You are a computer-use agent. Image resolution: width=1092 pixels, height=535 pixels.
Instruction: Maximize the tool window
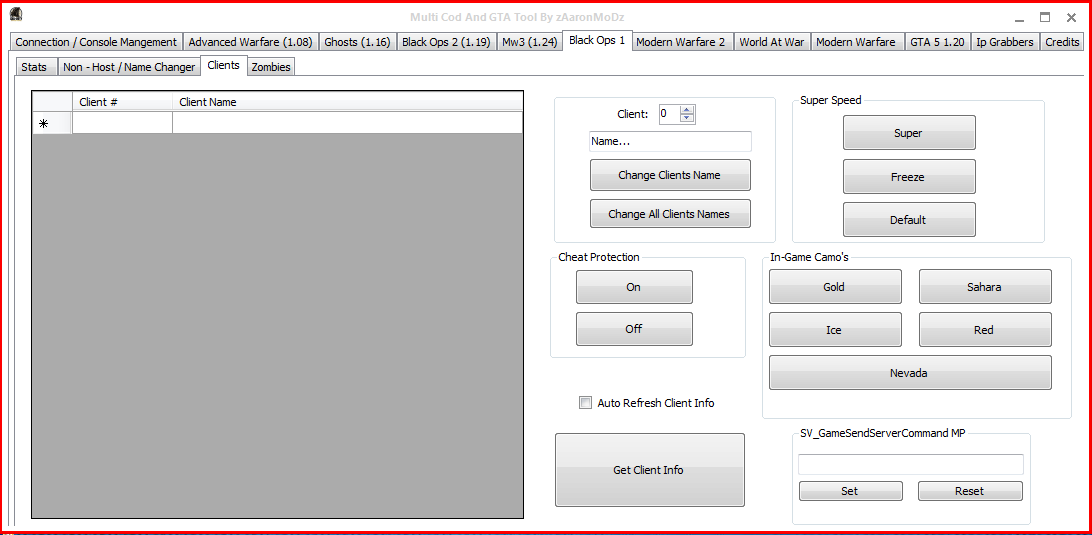pyautogui.click(x=1045, y=17)
